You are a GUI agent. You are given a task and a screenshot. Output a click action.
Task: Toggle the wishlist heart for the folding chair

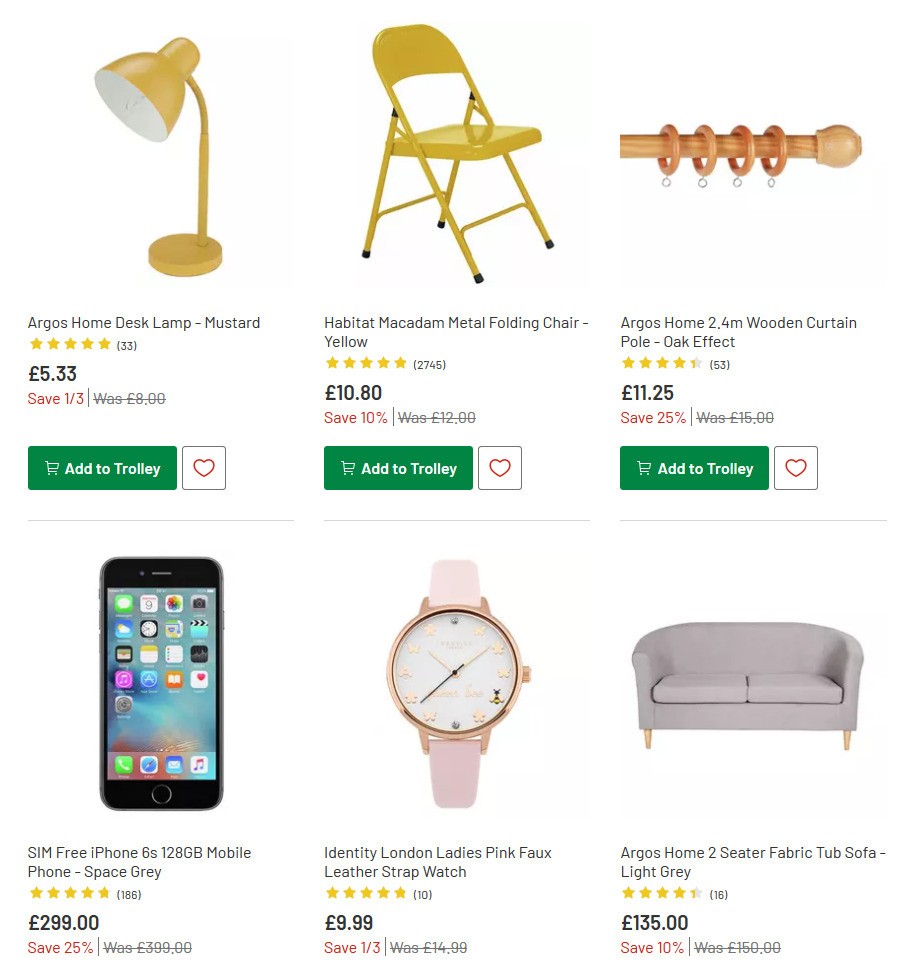(500, 467)
